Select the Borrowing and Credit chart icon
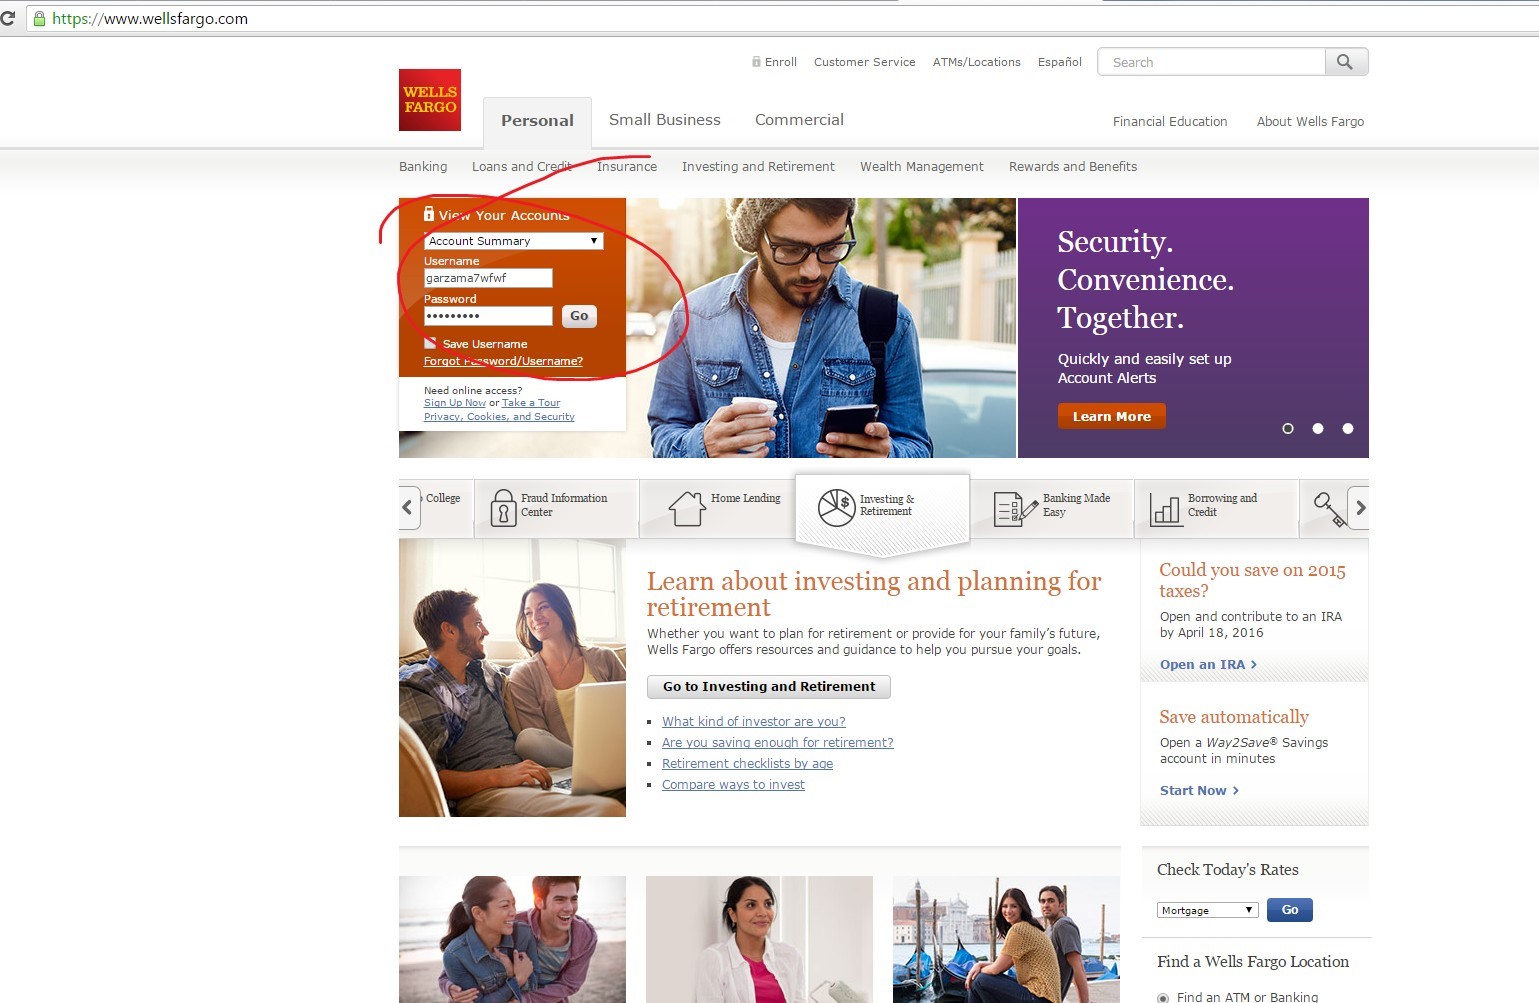The width and height of the screenshot is (1539, 1003). click(x=1166, y=509)
